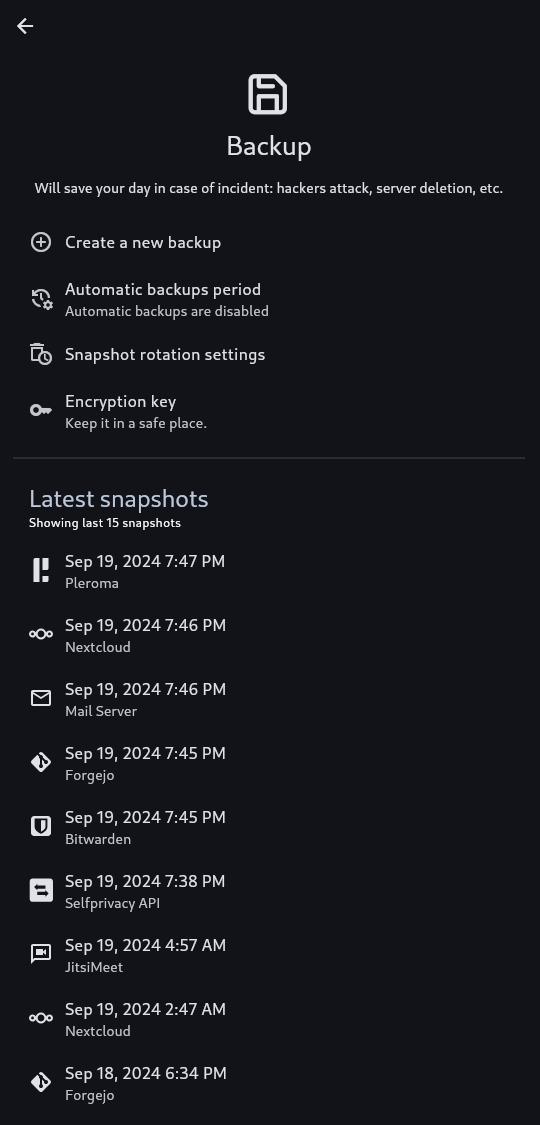Click the snapshot rotation trash-clock icon
The image size is (540, 1125).
click(41, 354)
